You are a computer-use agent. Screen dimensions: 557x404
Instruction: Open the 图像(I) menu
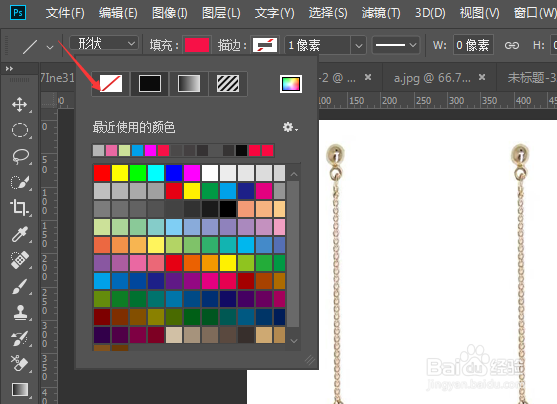click(x=169, y=13)
